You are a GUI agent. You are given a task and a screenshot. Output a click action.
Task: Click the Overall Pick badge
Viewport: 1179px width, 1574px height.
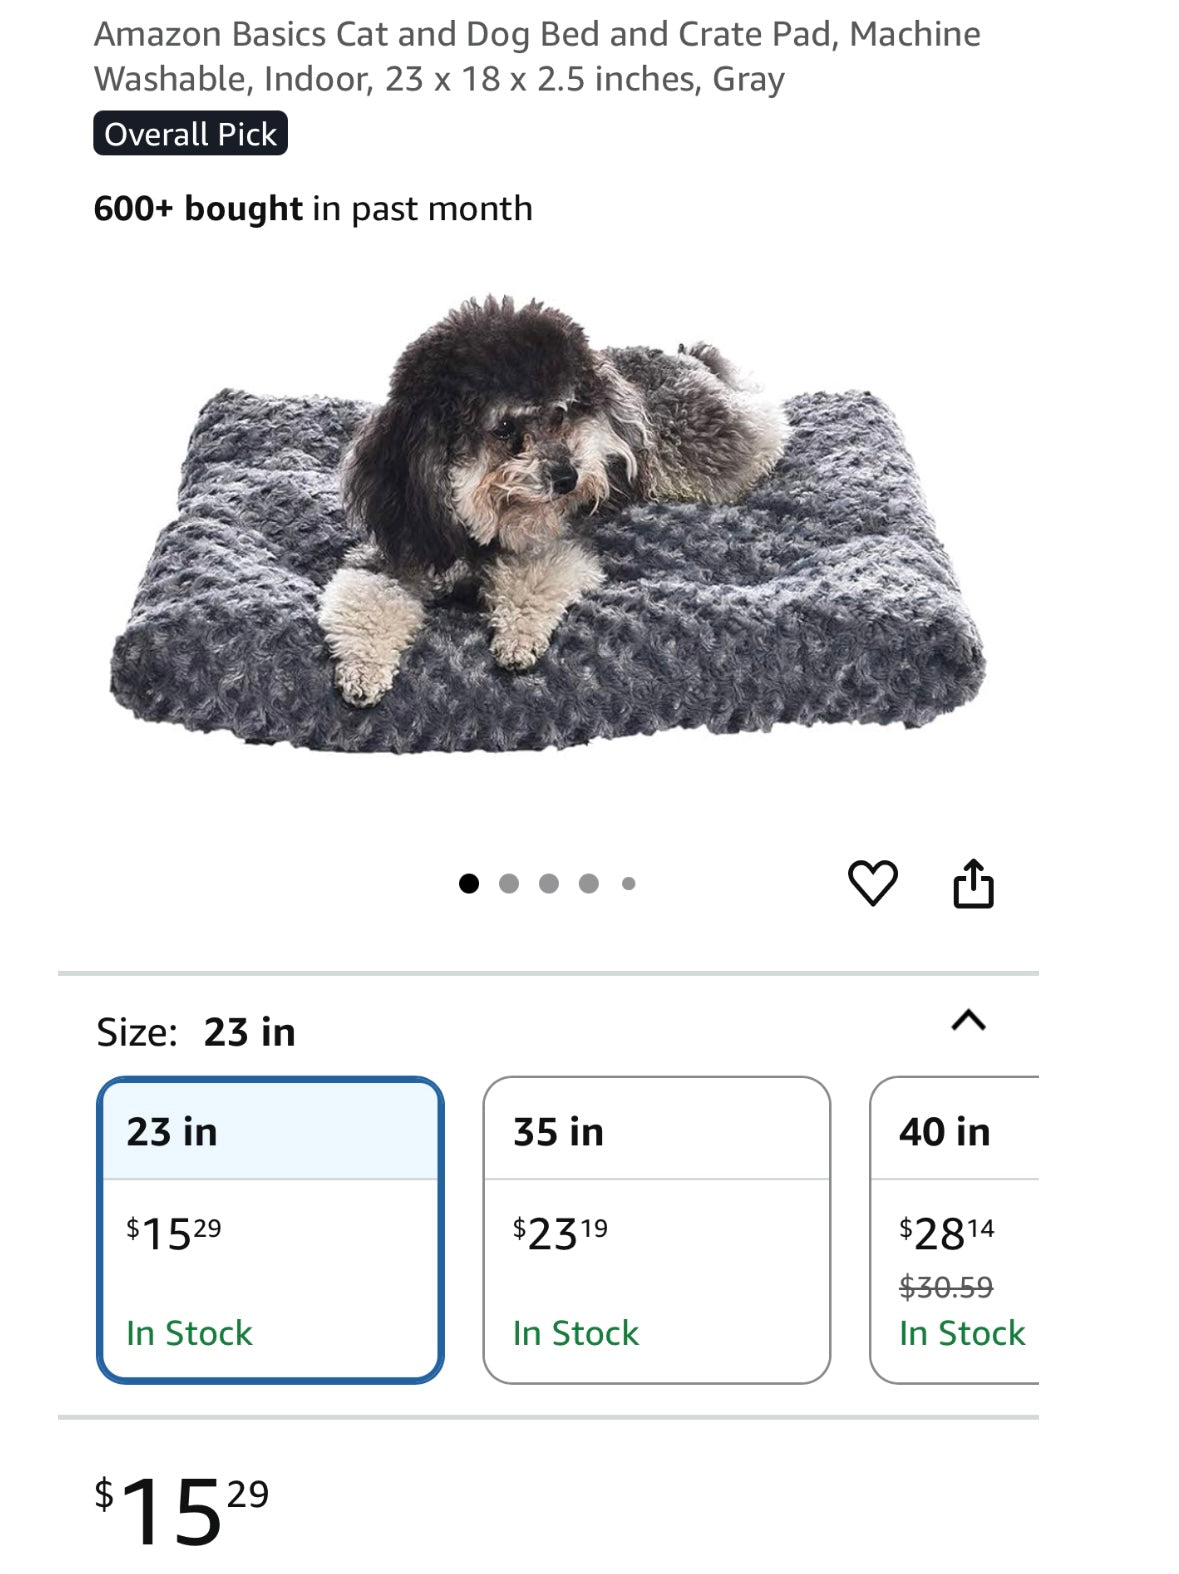tap(191, 132)
